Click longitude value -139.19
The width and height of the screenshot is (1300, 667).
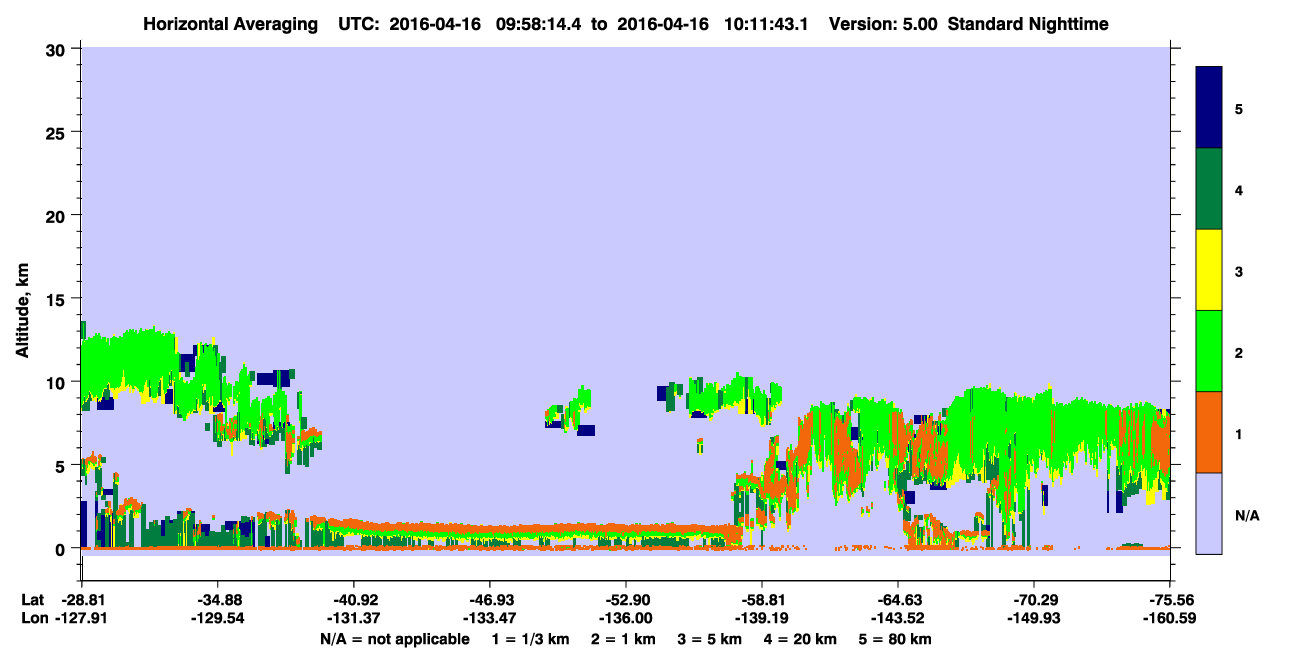pos(762,619)
